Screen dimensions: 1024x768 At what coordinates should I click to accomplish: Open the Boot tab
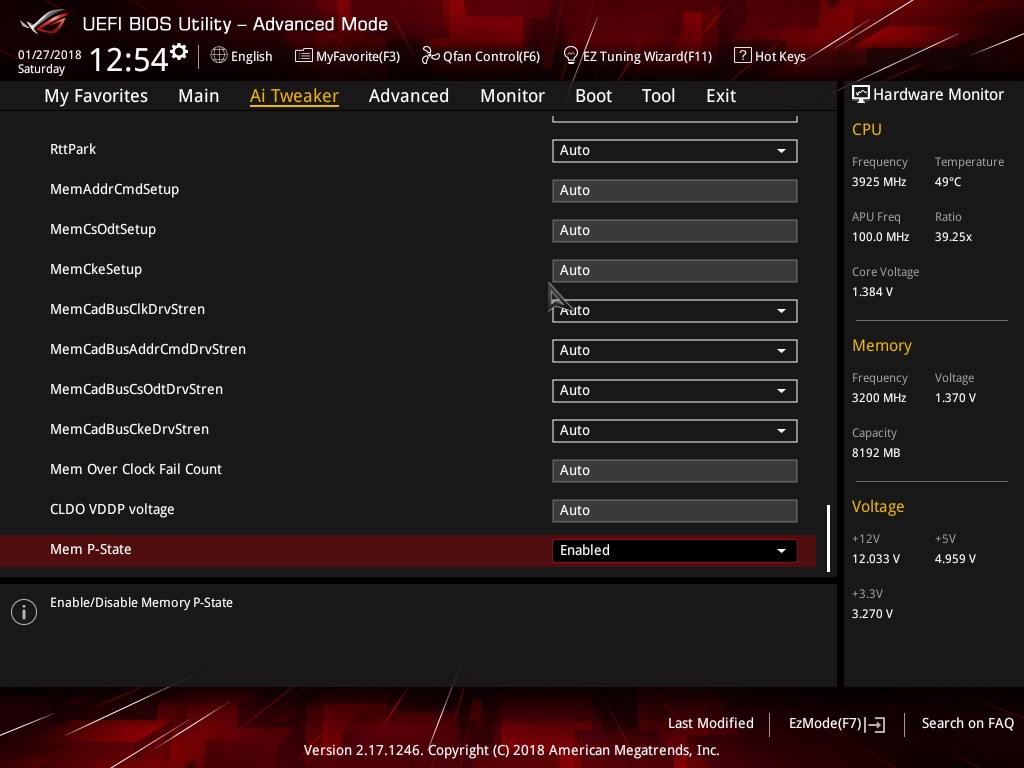pyautogui.click(x=594, y=96)
